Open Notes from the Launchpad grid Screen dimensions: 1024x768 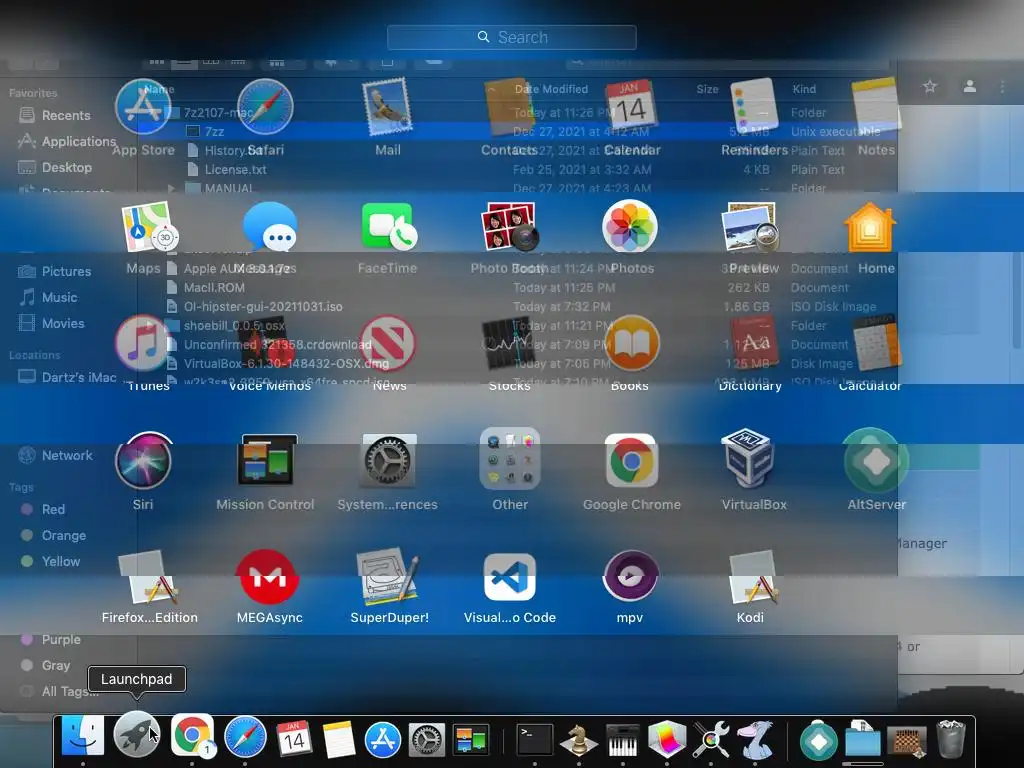(876, 107)
